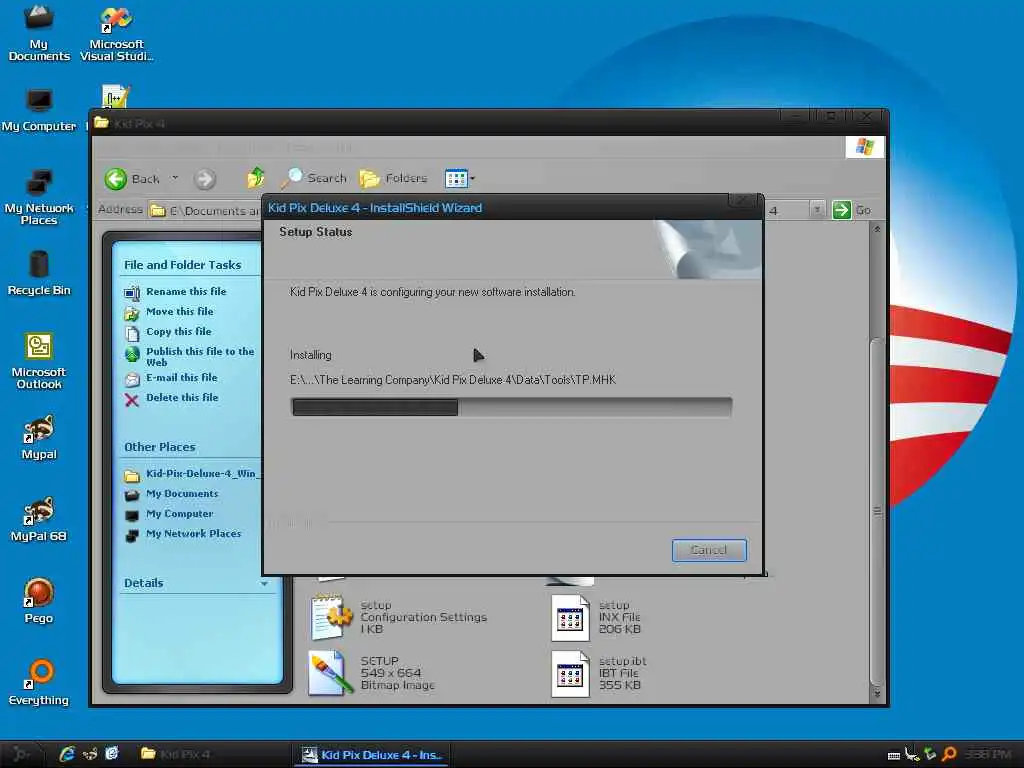Click Rename this file task

click(186, 291)
